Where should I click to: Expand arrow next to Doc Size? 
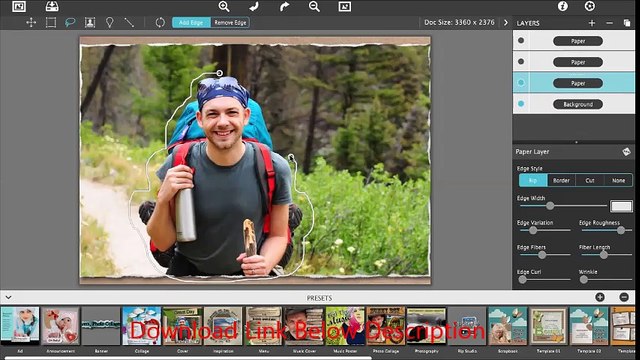point(506,23)
